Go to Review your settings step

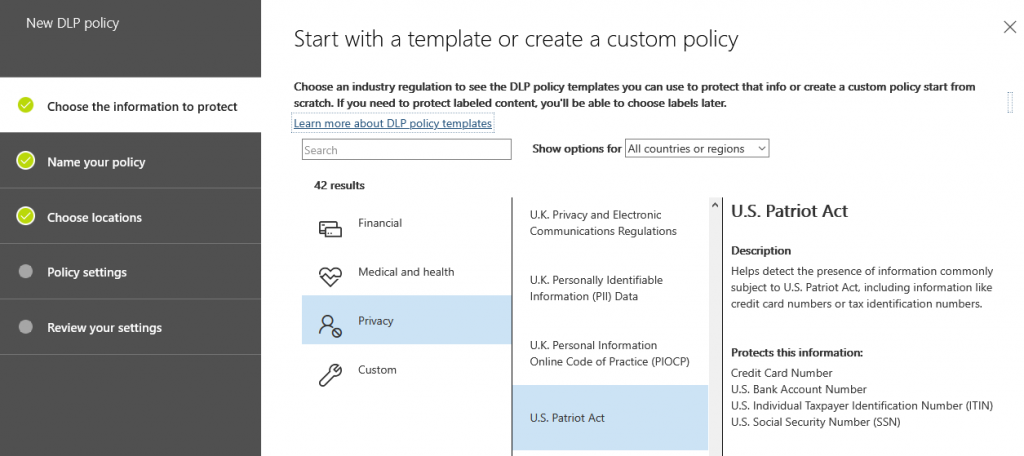coord(104,328)
